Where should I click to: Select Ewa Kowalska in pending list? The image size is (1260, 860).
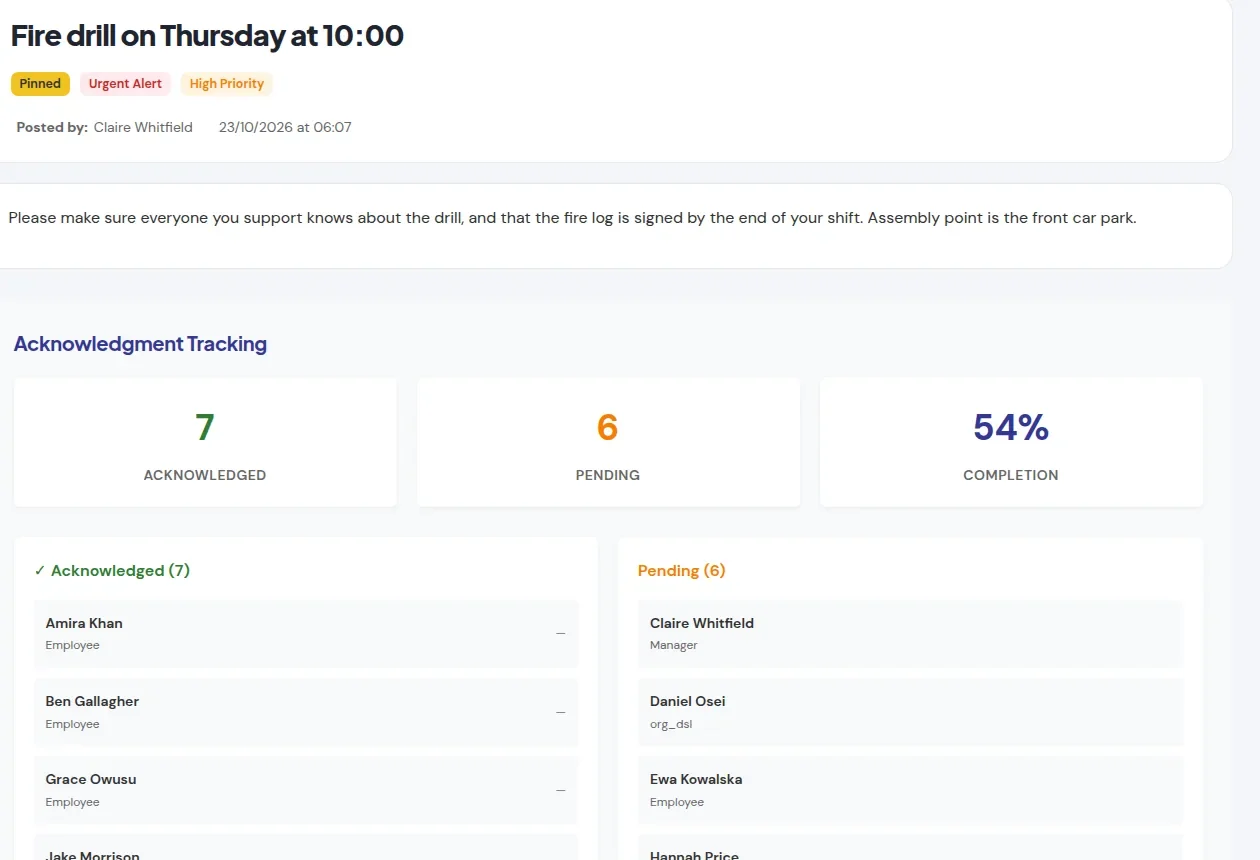tap(910, 790)
